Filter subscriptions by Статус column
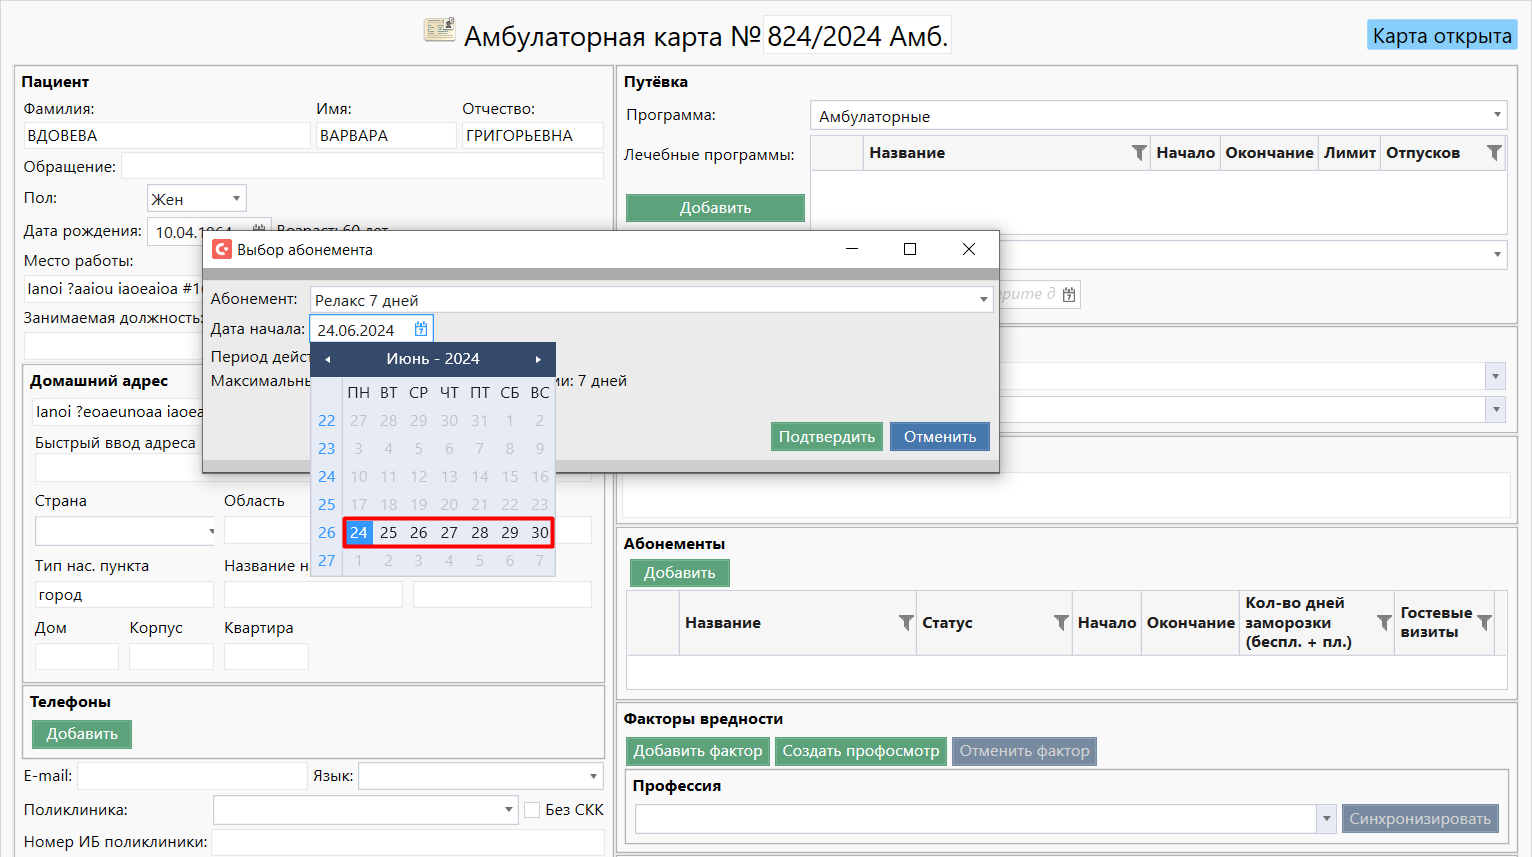The height and width of the screenshot is (857, 1532). pyautogui.click(x=1060, y=623)
